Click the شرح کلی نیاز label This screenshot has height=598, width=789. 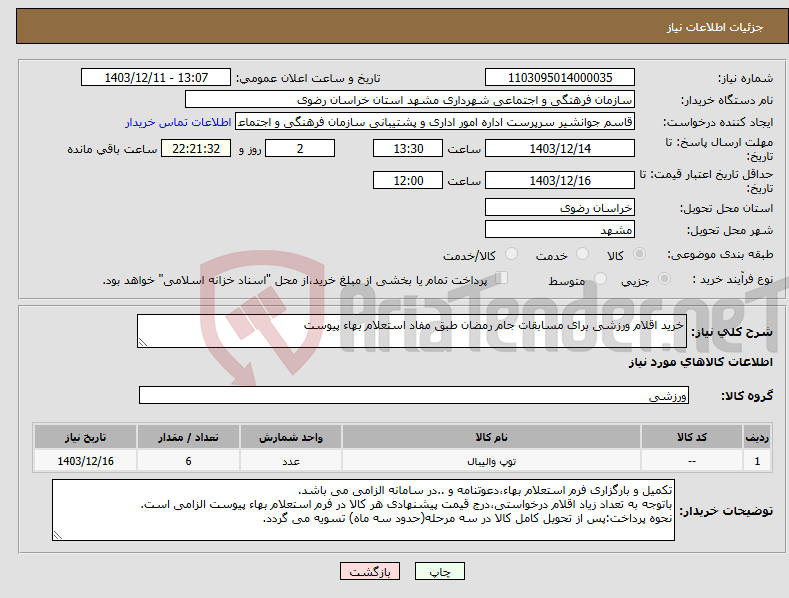(732, 332)
